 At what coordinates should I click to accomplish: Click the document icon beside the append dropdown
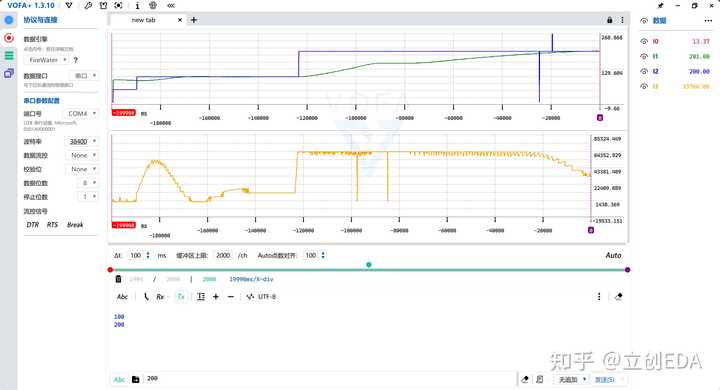[x=540, y=379]
